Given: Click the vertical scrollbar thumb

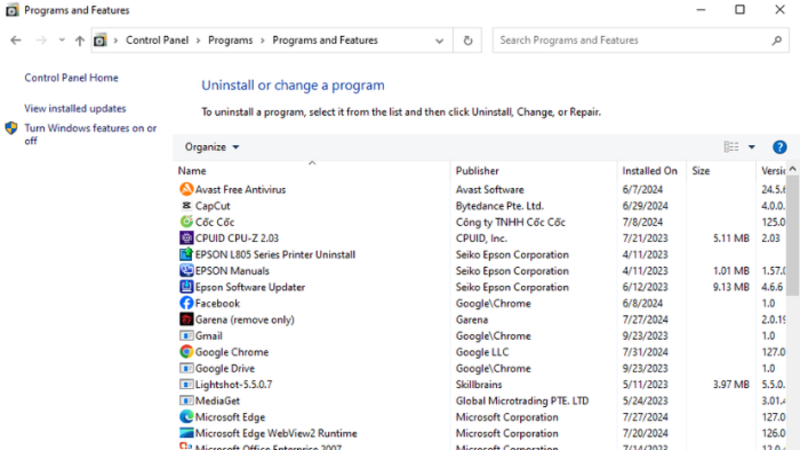Looking at the screenshot, I should (792, 235).
